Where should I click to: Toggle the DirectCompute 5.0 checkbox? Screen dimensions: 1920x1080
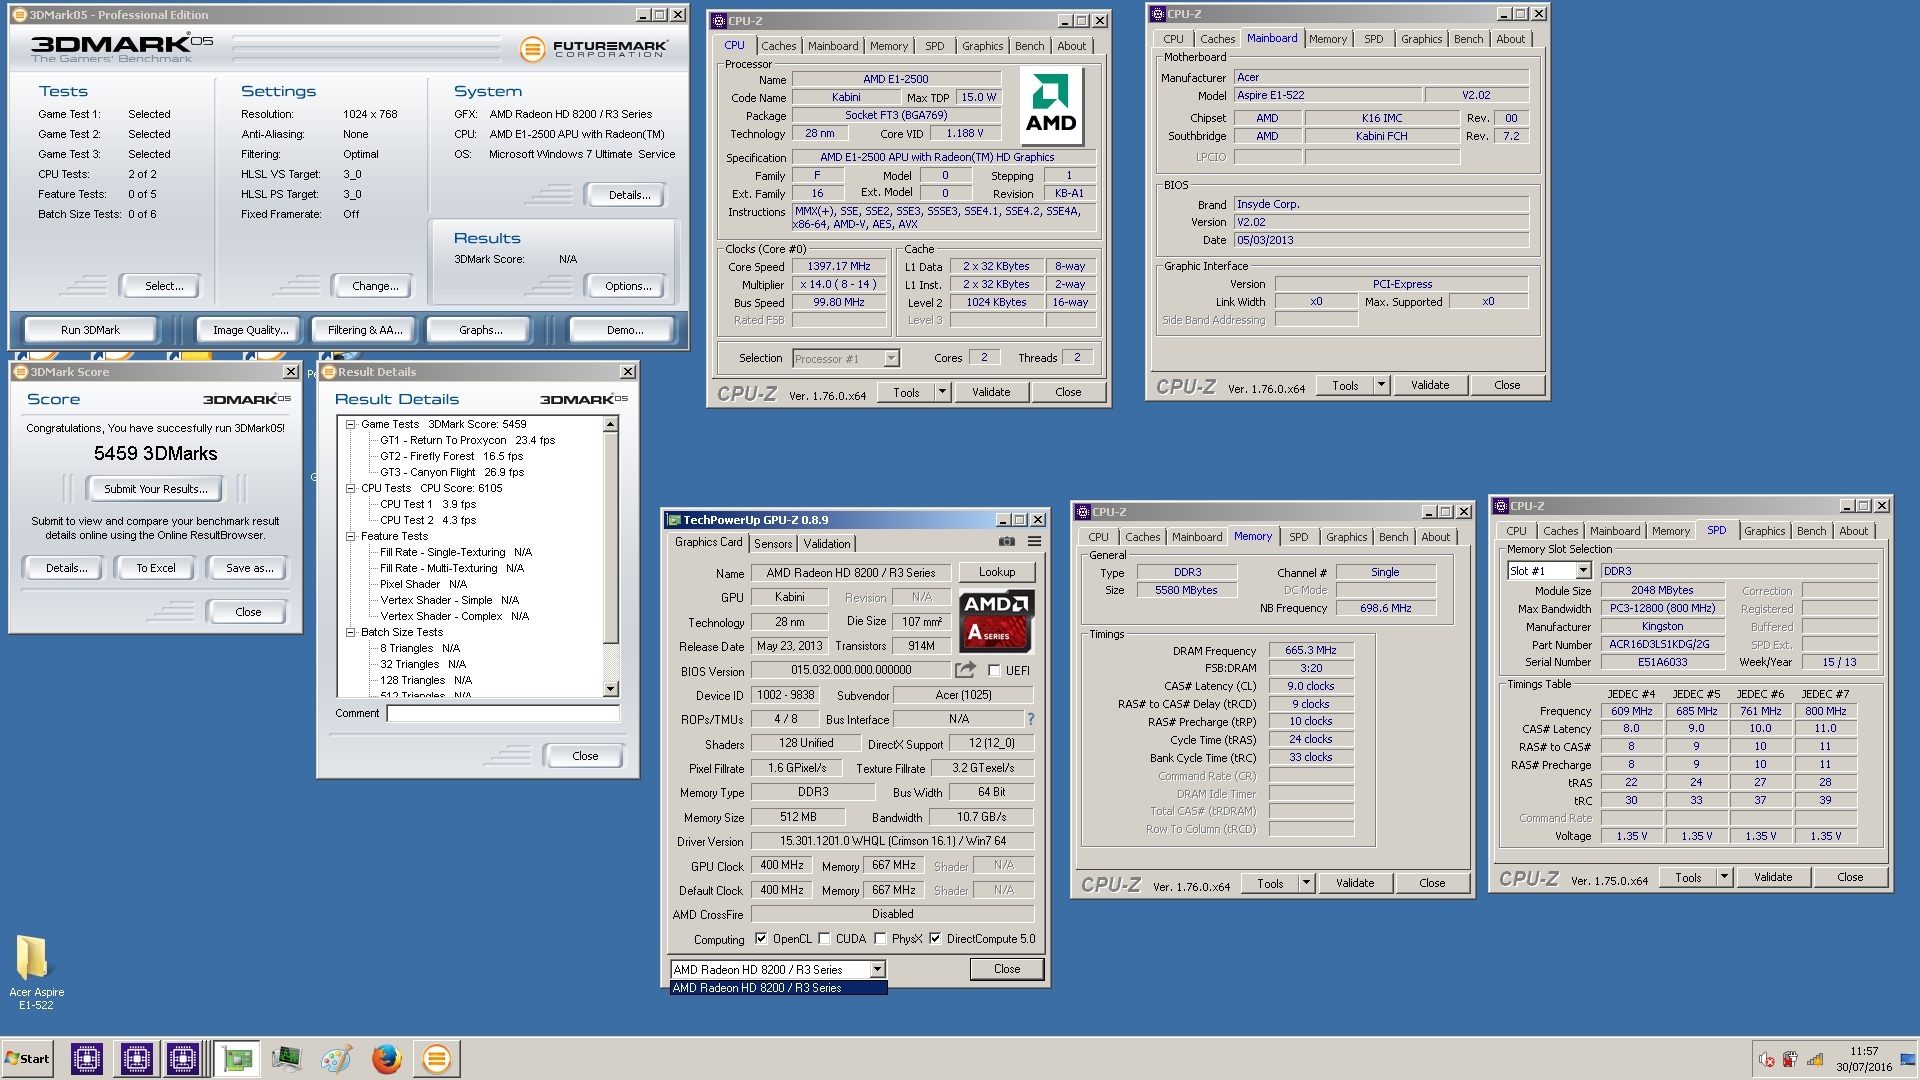pos(935,939)
